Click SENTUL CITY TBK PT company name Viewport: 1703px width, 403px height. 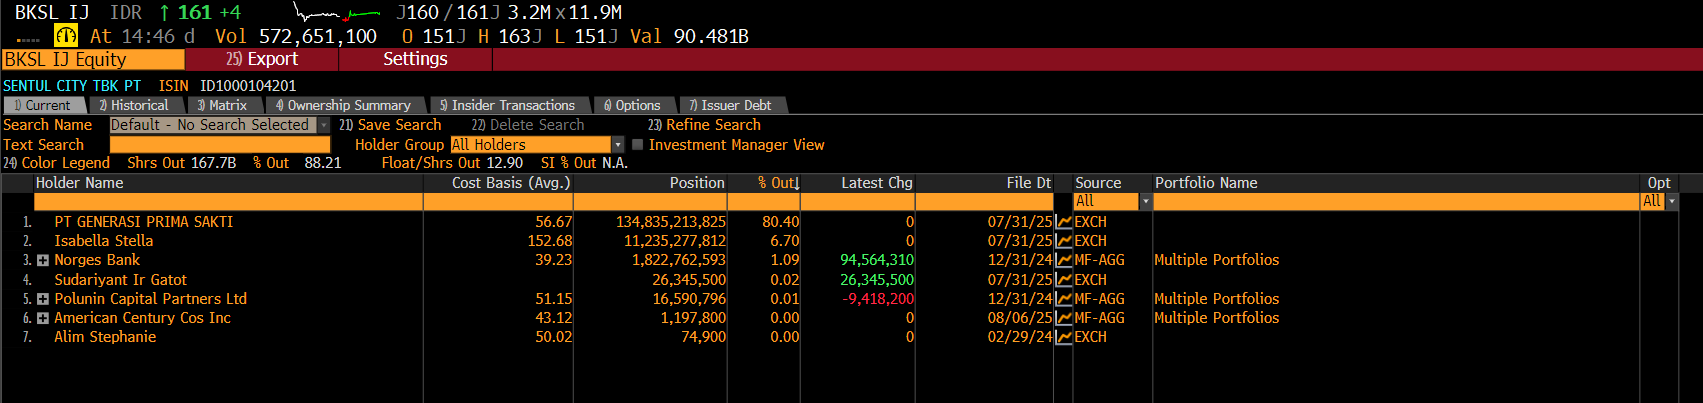coord(72,86)
